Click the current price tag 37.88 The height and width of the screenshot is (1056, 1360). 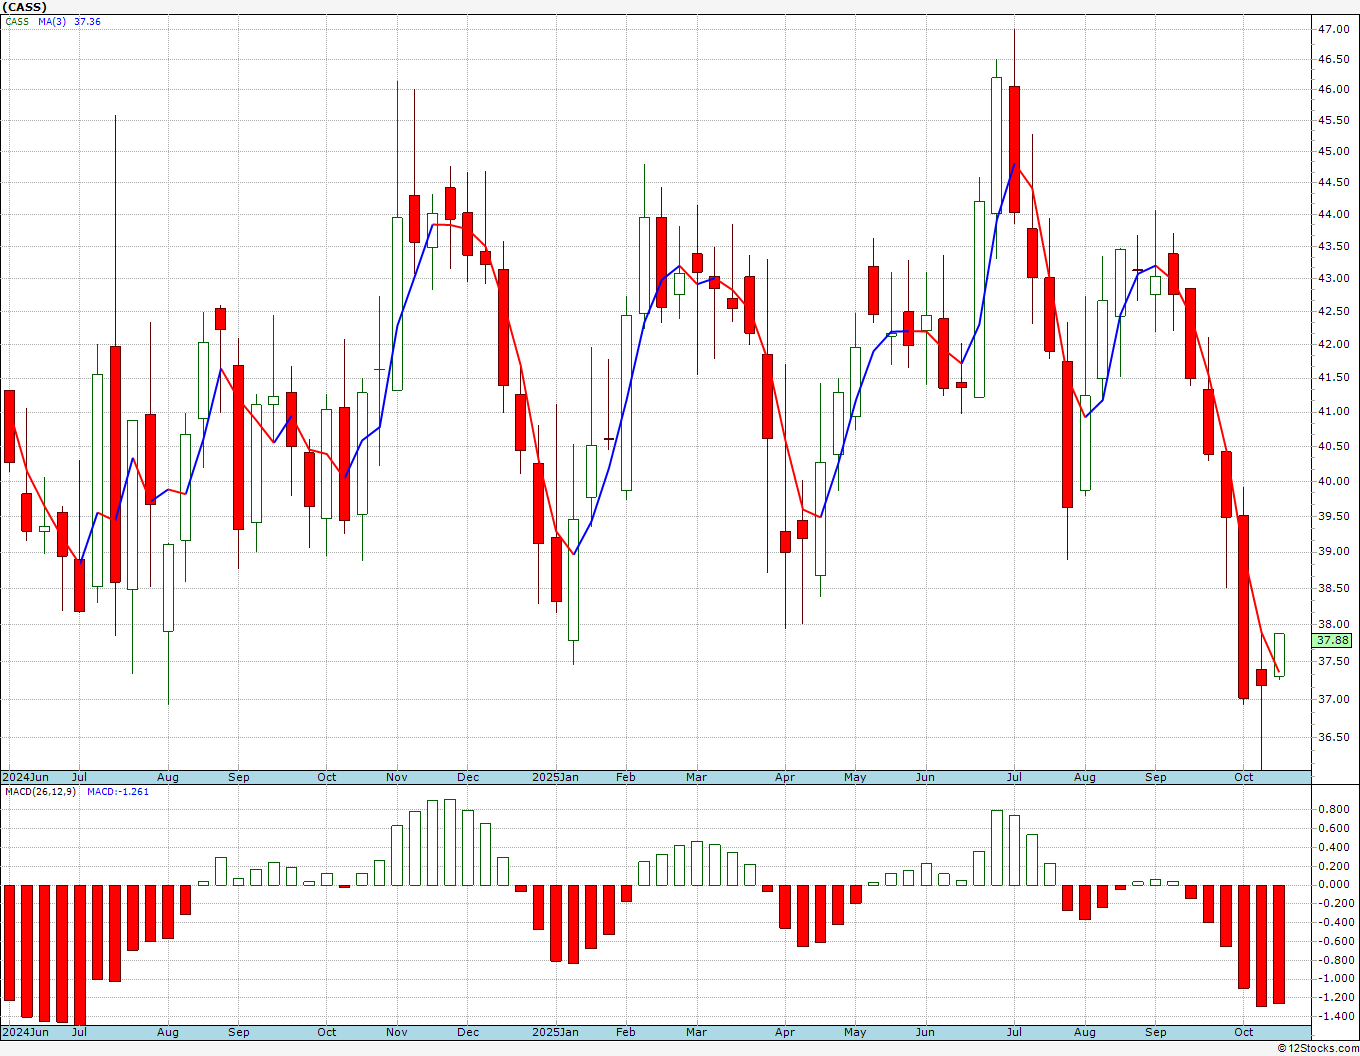coord(1332,640)
